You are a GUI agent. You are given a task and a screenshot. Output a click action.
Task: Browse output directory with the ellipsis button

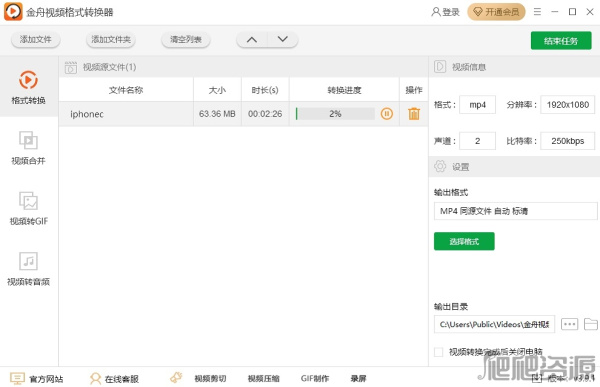(x=569, y=324)
